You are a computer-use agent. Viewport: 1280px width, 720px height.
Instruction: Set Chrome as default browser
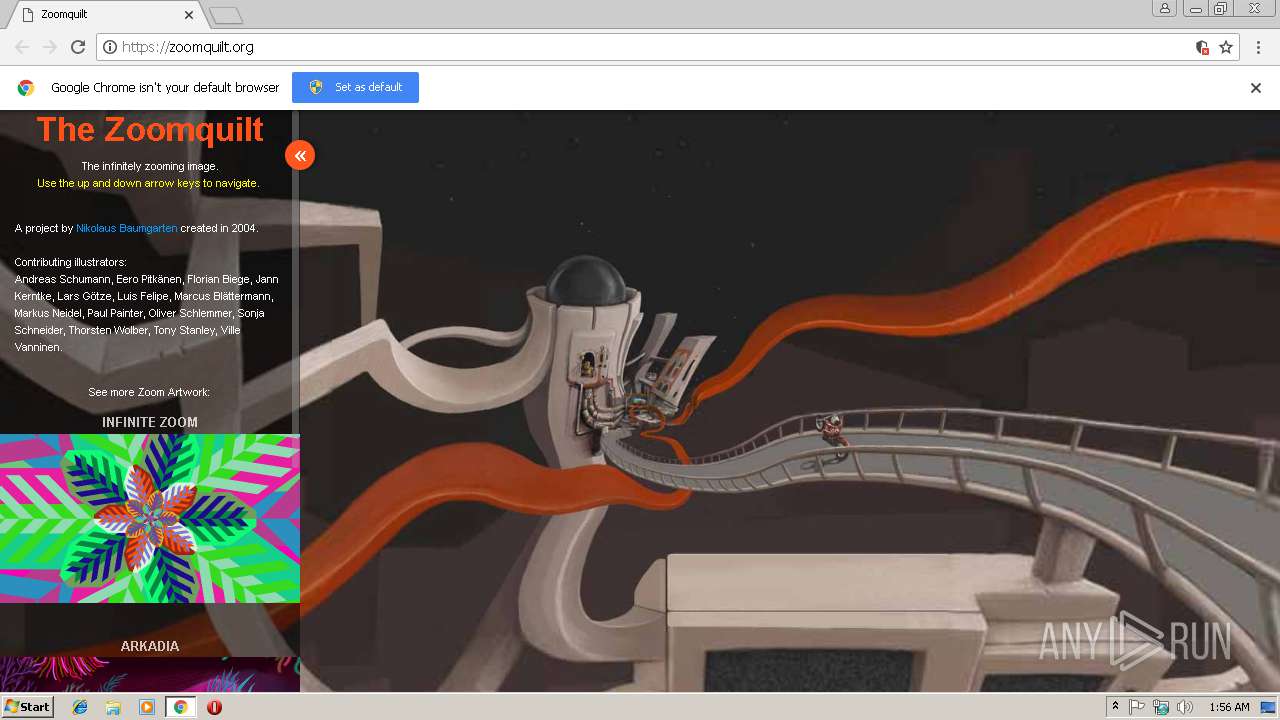tap(355, 87)
